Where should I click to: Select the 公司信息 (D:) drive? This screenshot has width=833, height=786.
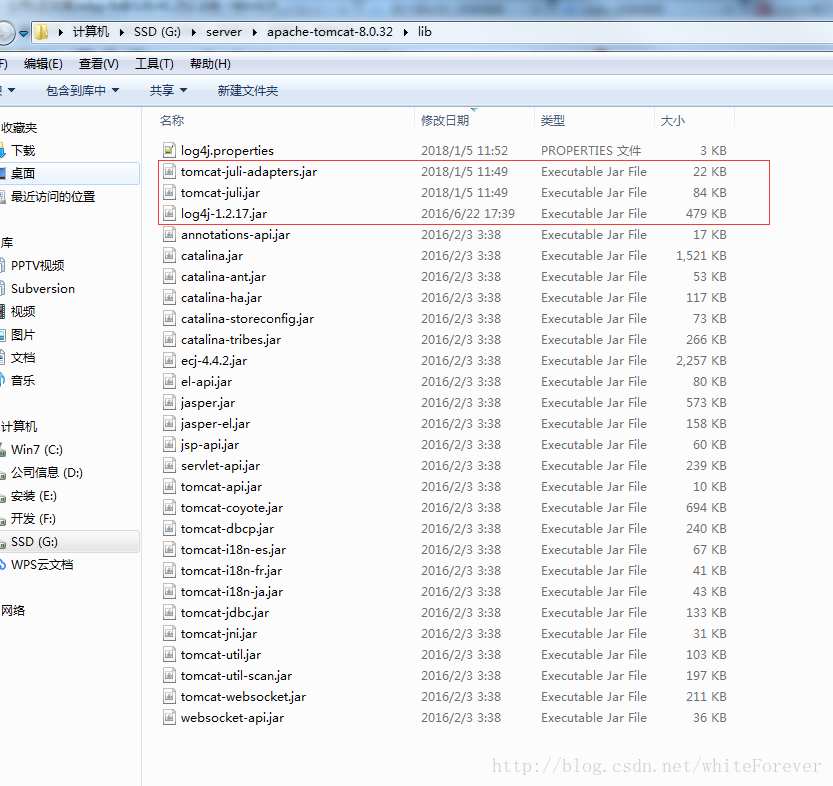(47, 473)
